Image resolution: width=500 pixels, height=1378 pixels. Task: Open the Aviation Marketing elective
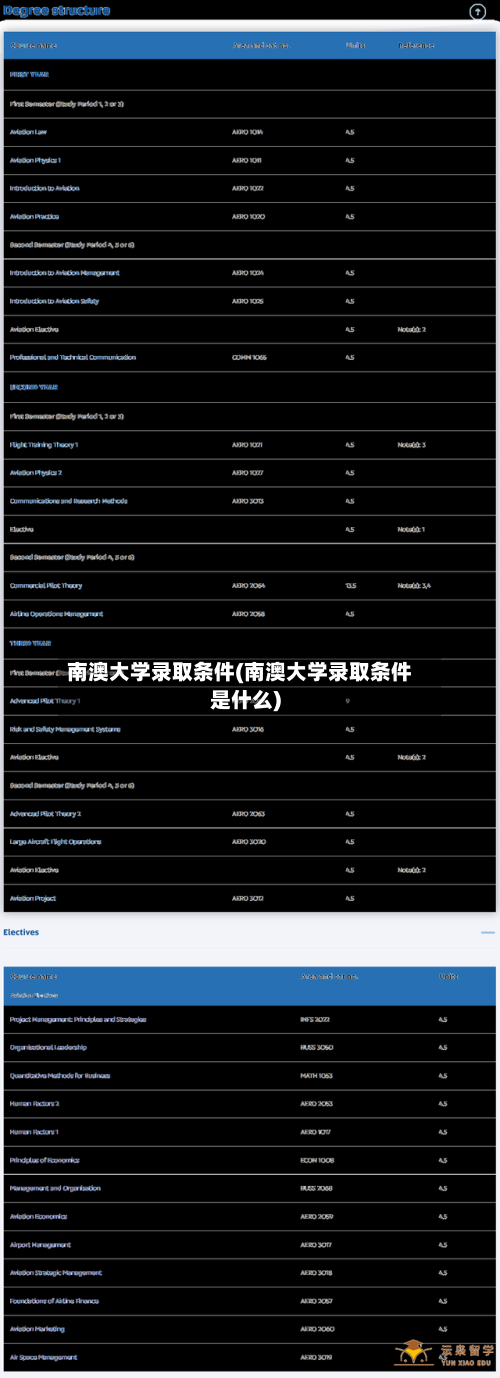click(x=37, y=1329)
